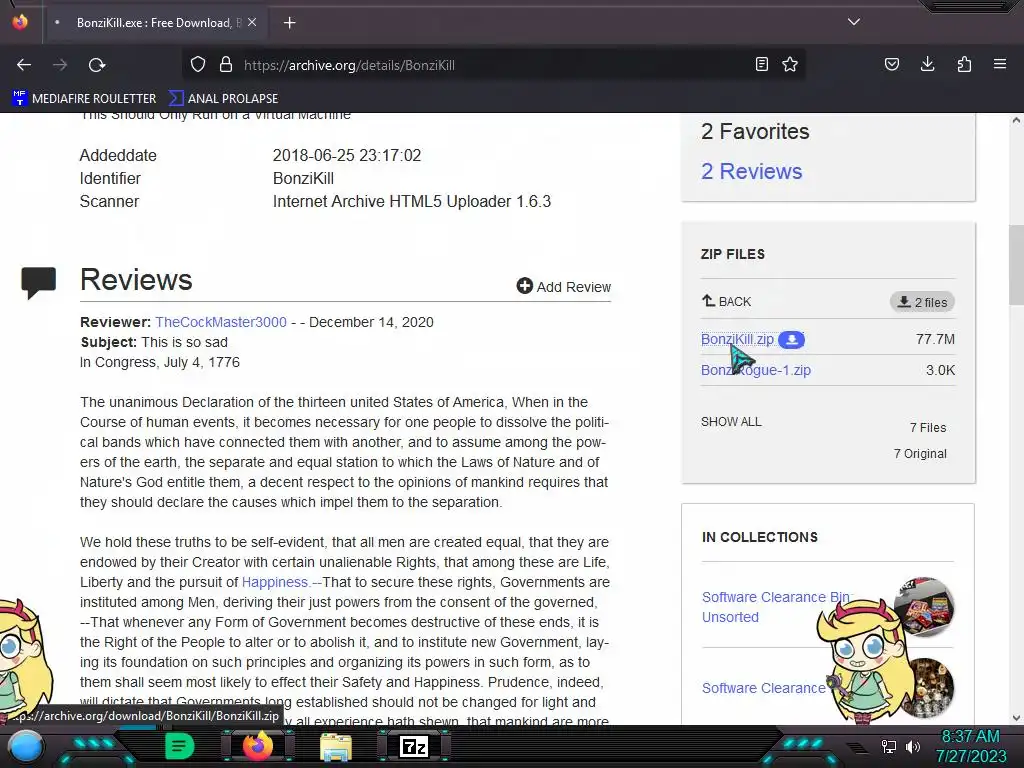View site security lock information

click(226, 65)
